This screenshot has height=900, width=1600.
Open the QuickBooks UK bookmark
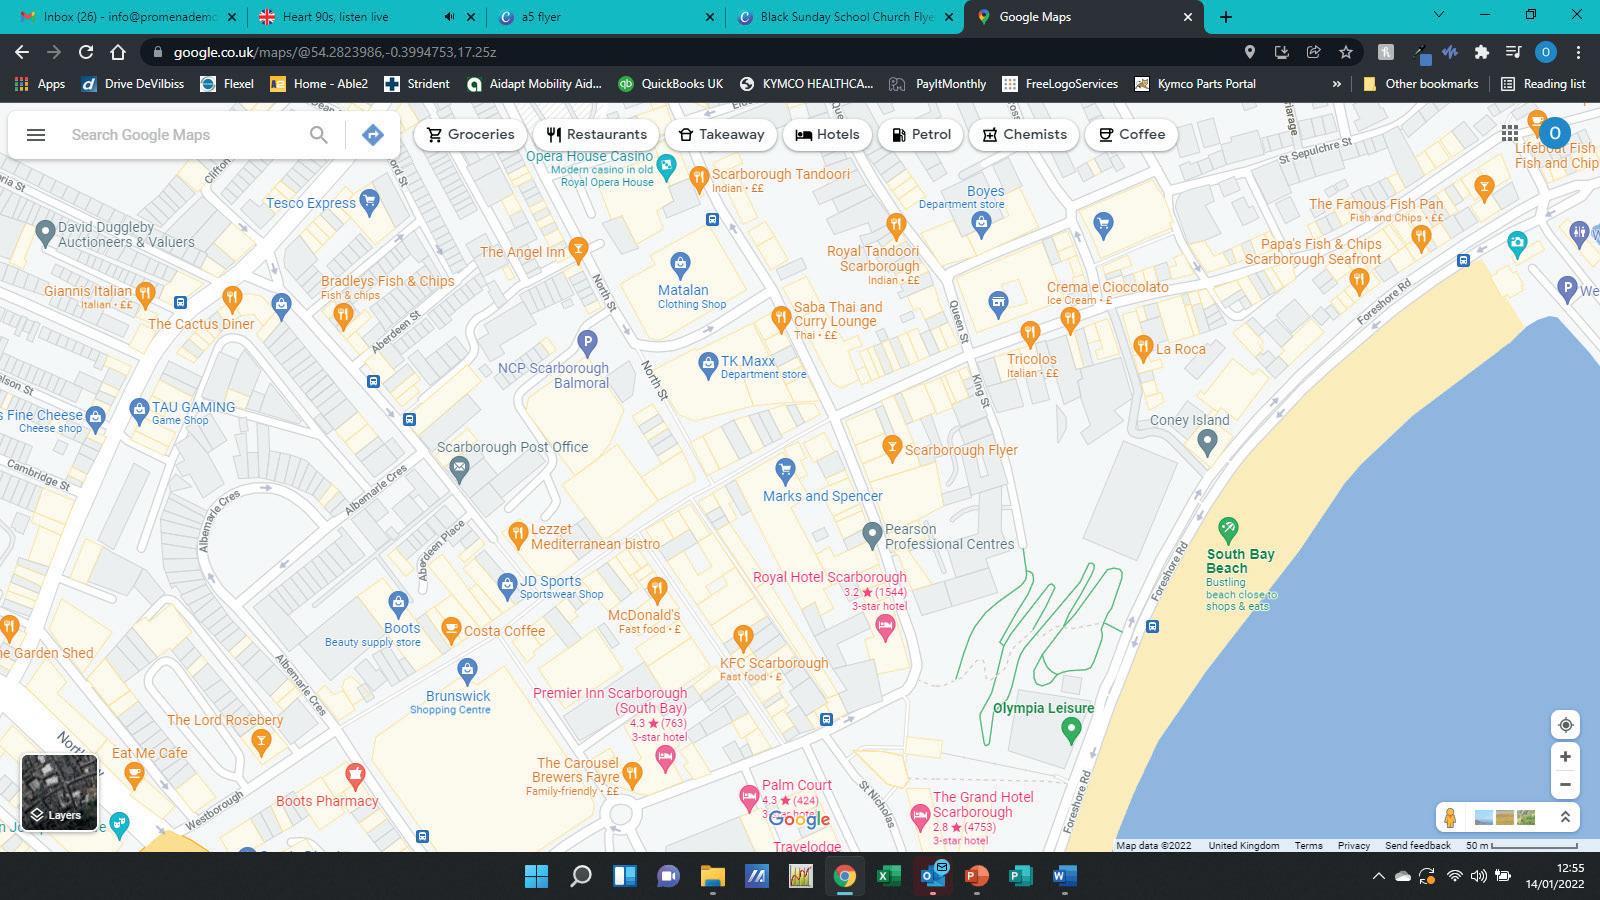tap(670, 84)
